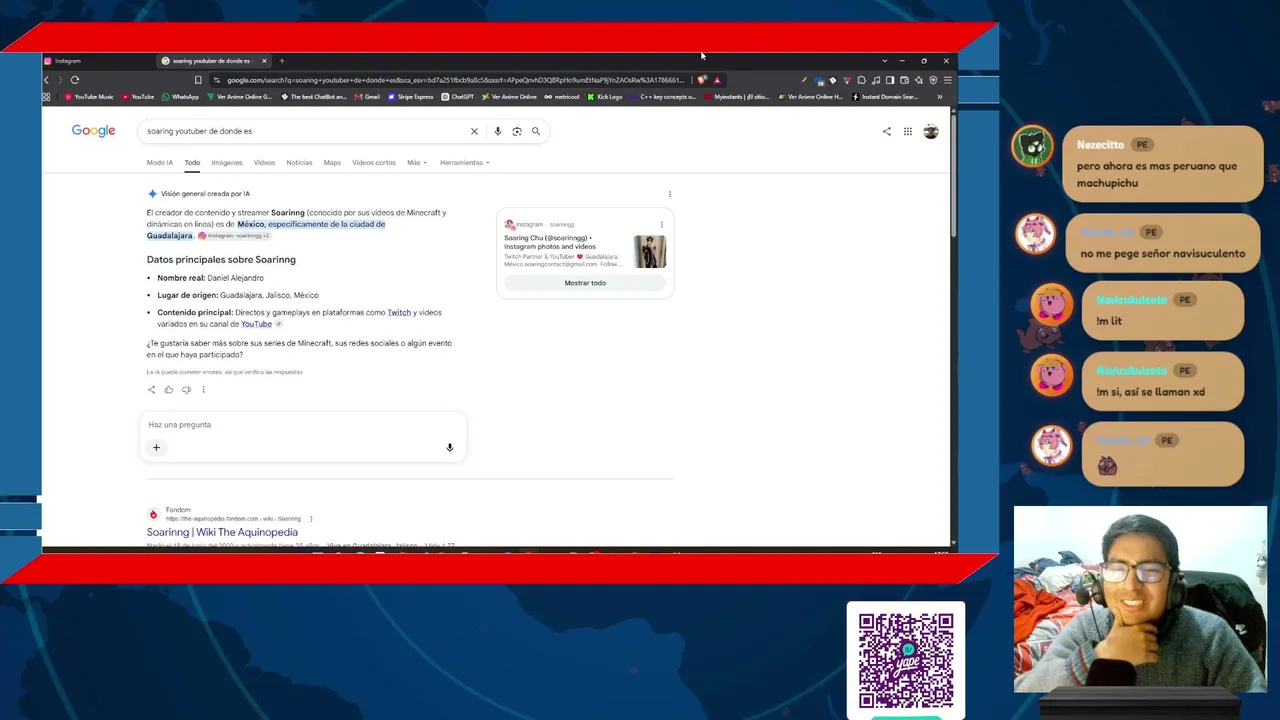Open the Soaring Chu Instagram thumbnail image
Viewport: 1280px width, 720px height.
pos(650,251)
